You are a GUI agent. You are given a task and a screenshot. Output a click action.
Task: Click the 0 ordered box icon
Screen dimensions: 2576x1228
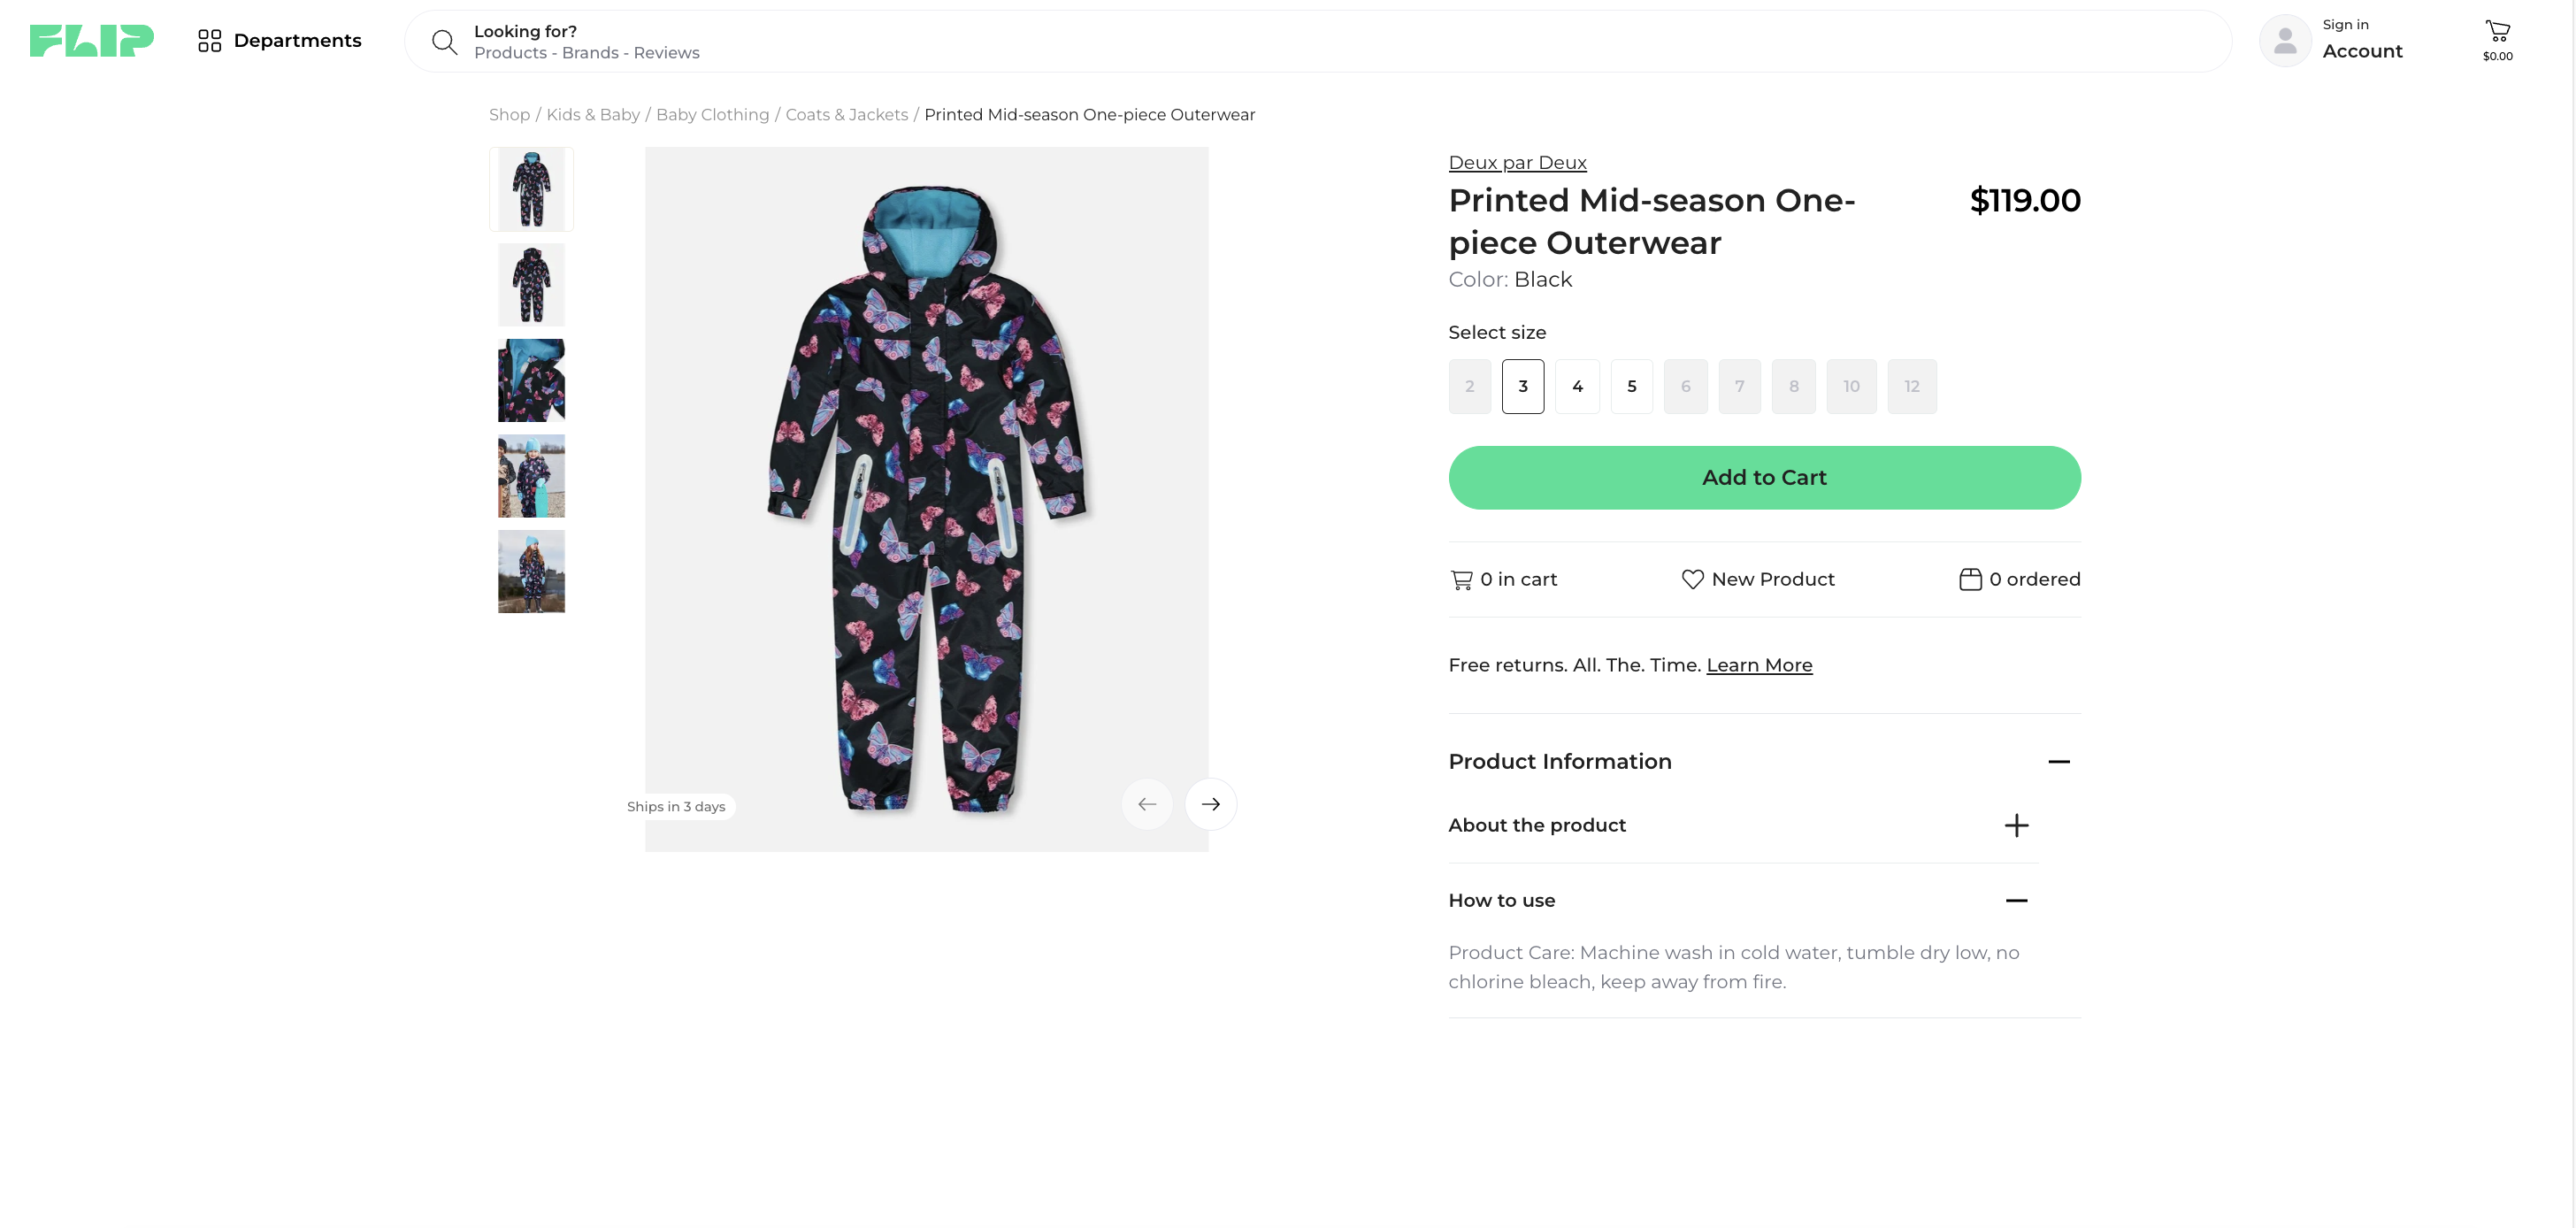[x=1970, y=579]
